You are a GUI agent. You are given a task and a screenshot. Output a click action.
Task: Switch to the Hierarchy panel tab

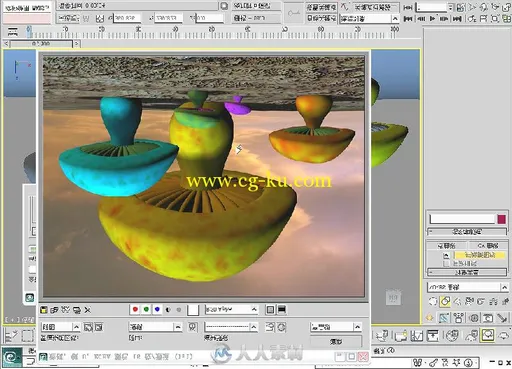pyautogui.click(x=459, y=318)
